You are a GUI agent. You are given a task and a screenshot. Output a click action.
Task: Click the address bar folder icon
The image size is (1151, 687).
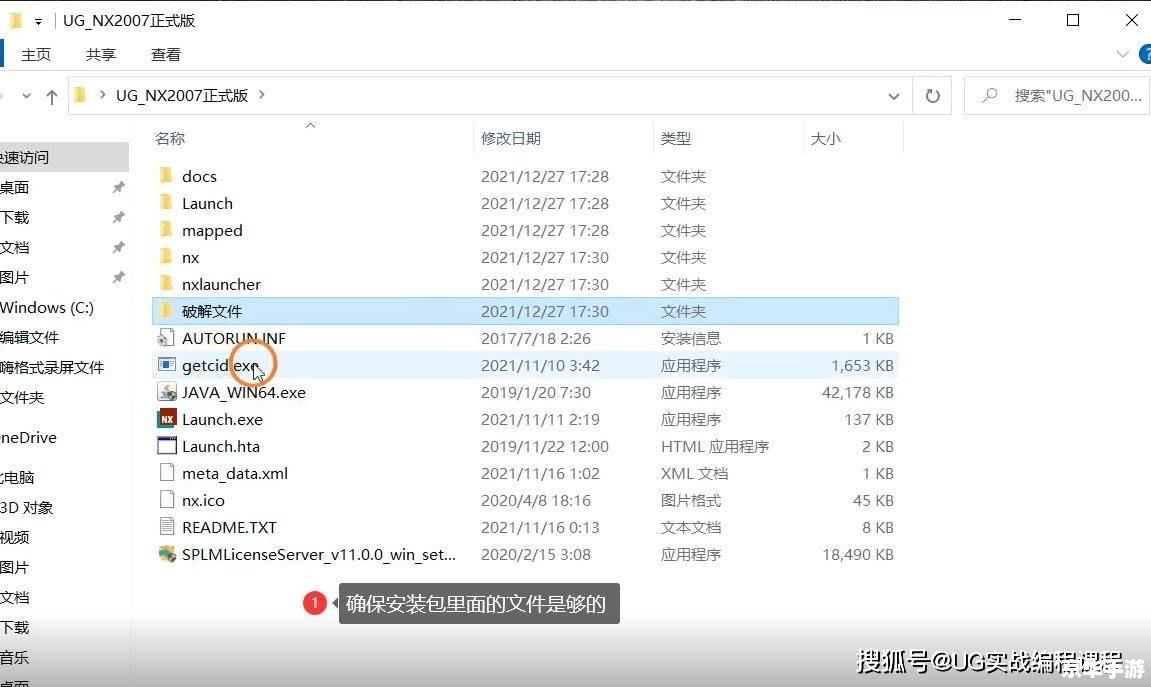point(81,95)
